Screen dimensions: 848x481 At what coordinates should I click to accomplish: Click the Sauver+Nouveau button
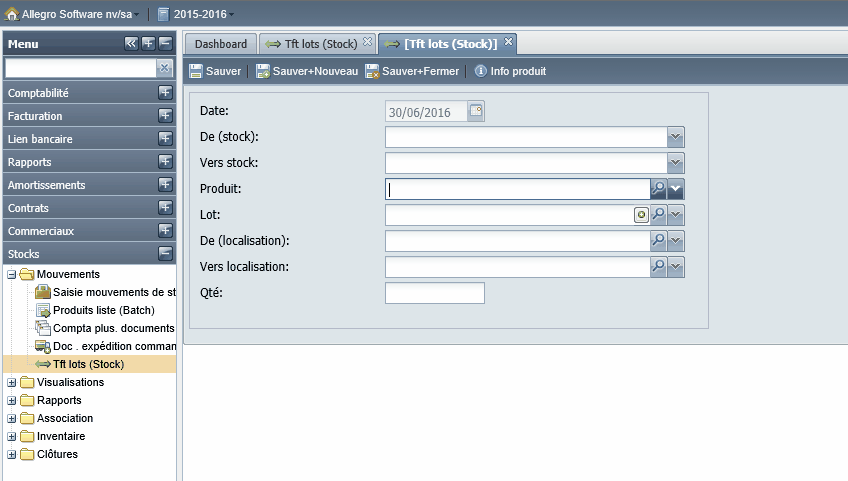click(x=307, y=71)
